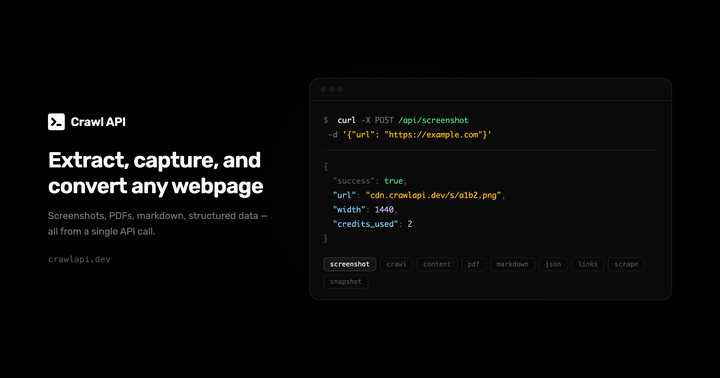The width and height of the screenshot is (720, 378).
Task: Click the subtitle about screenshots, PDFs, markdown
Action: [158, 223]
